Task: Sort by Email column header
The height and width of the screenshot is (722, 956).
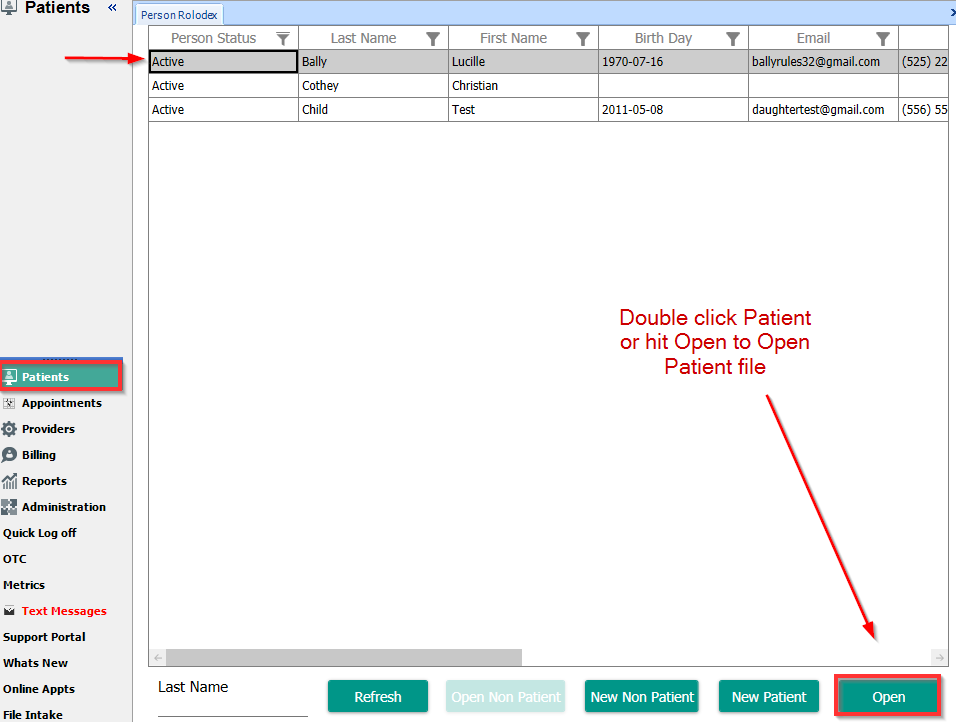Action: click(x=813, y=38)
